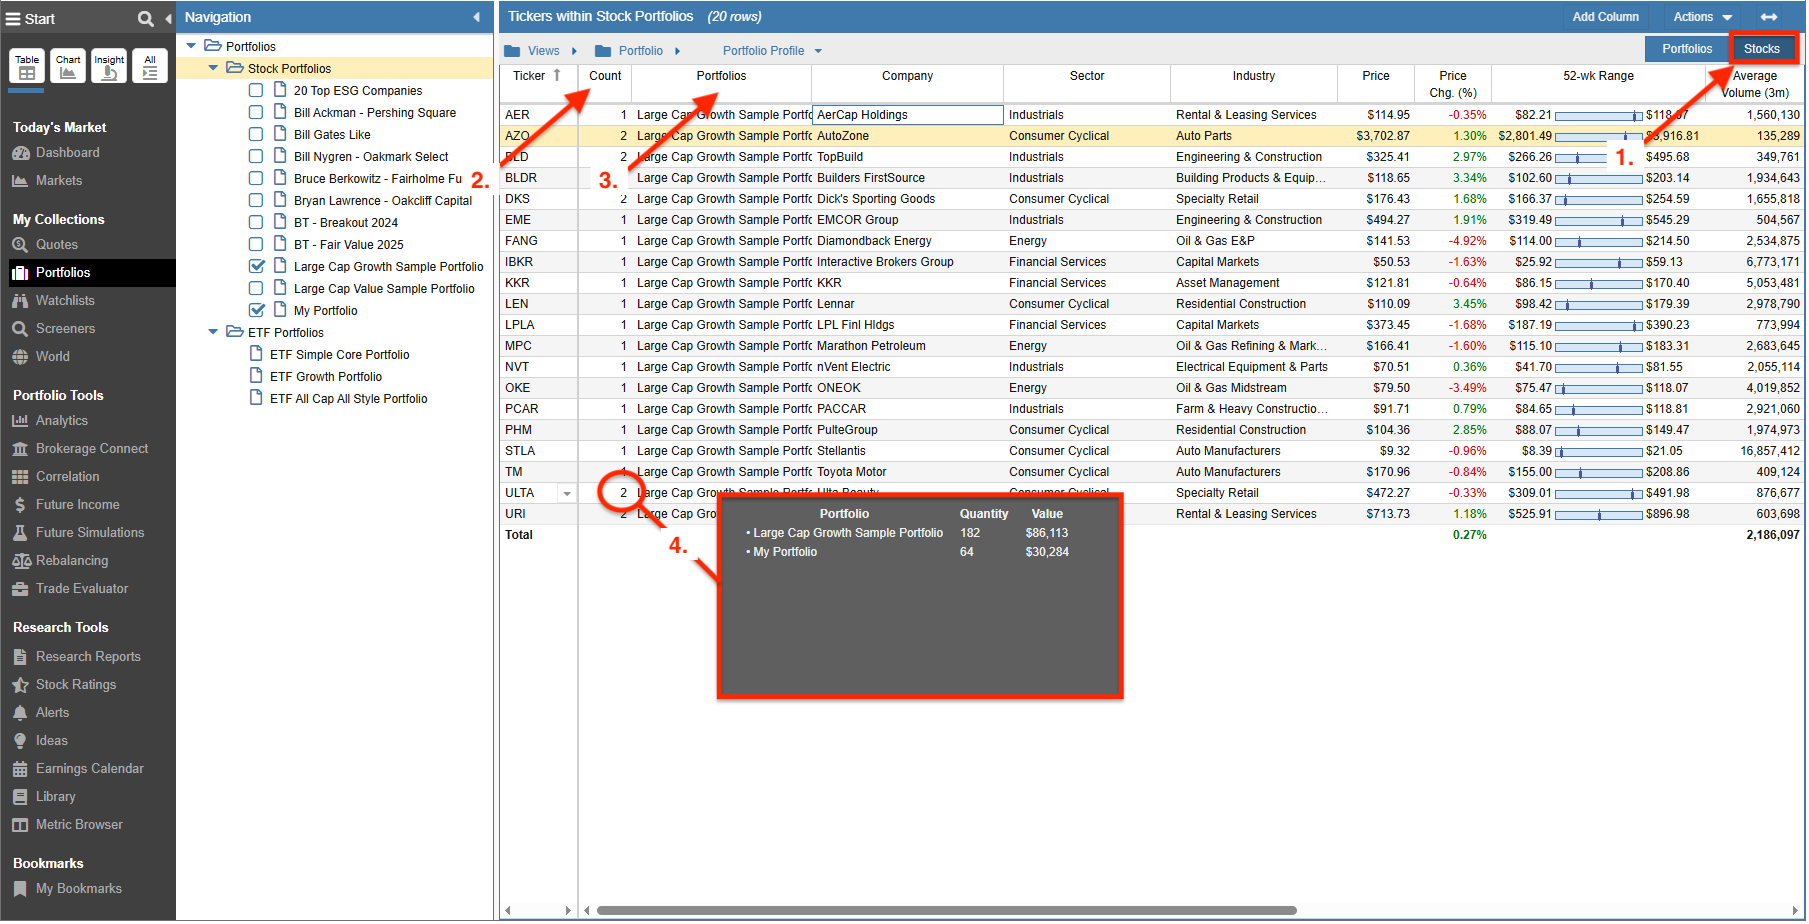Uncheck Large Cap Growth Sample Portfolio
Screen dimensions: 1809x924
tap(256, 266)
